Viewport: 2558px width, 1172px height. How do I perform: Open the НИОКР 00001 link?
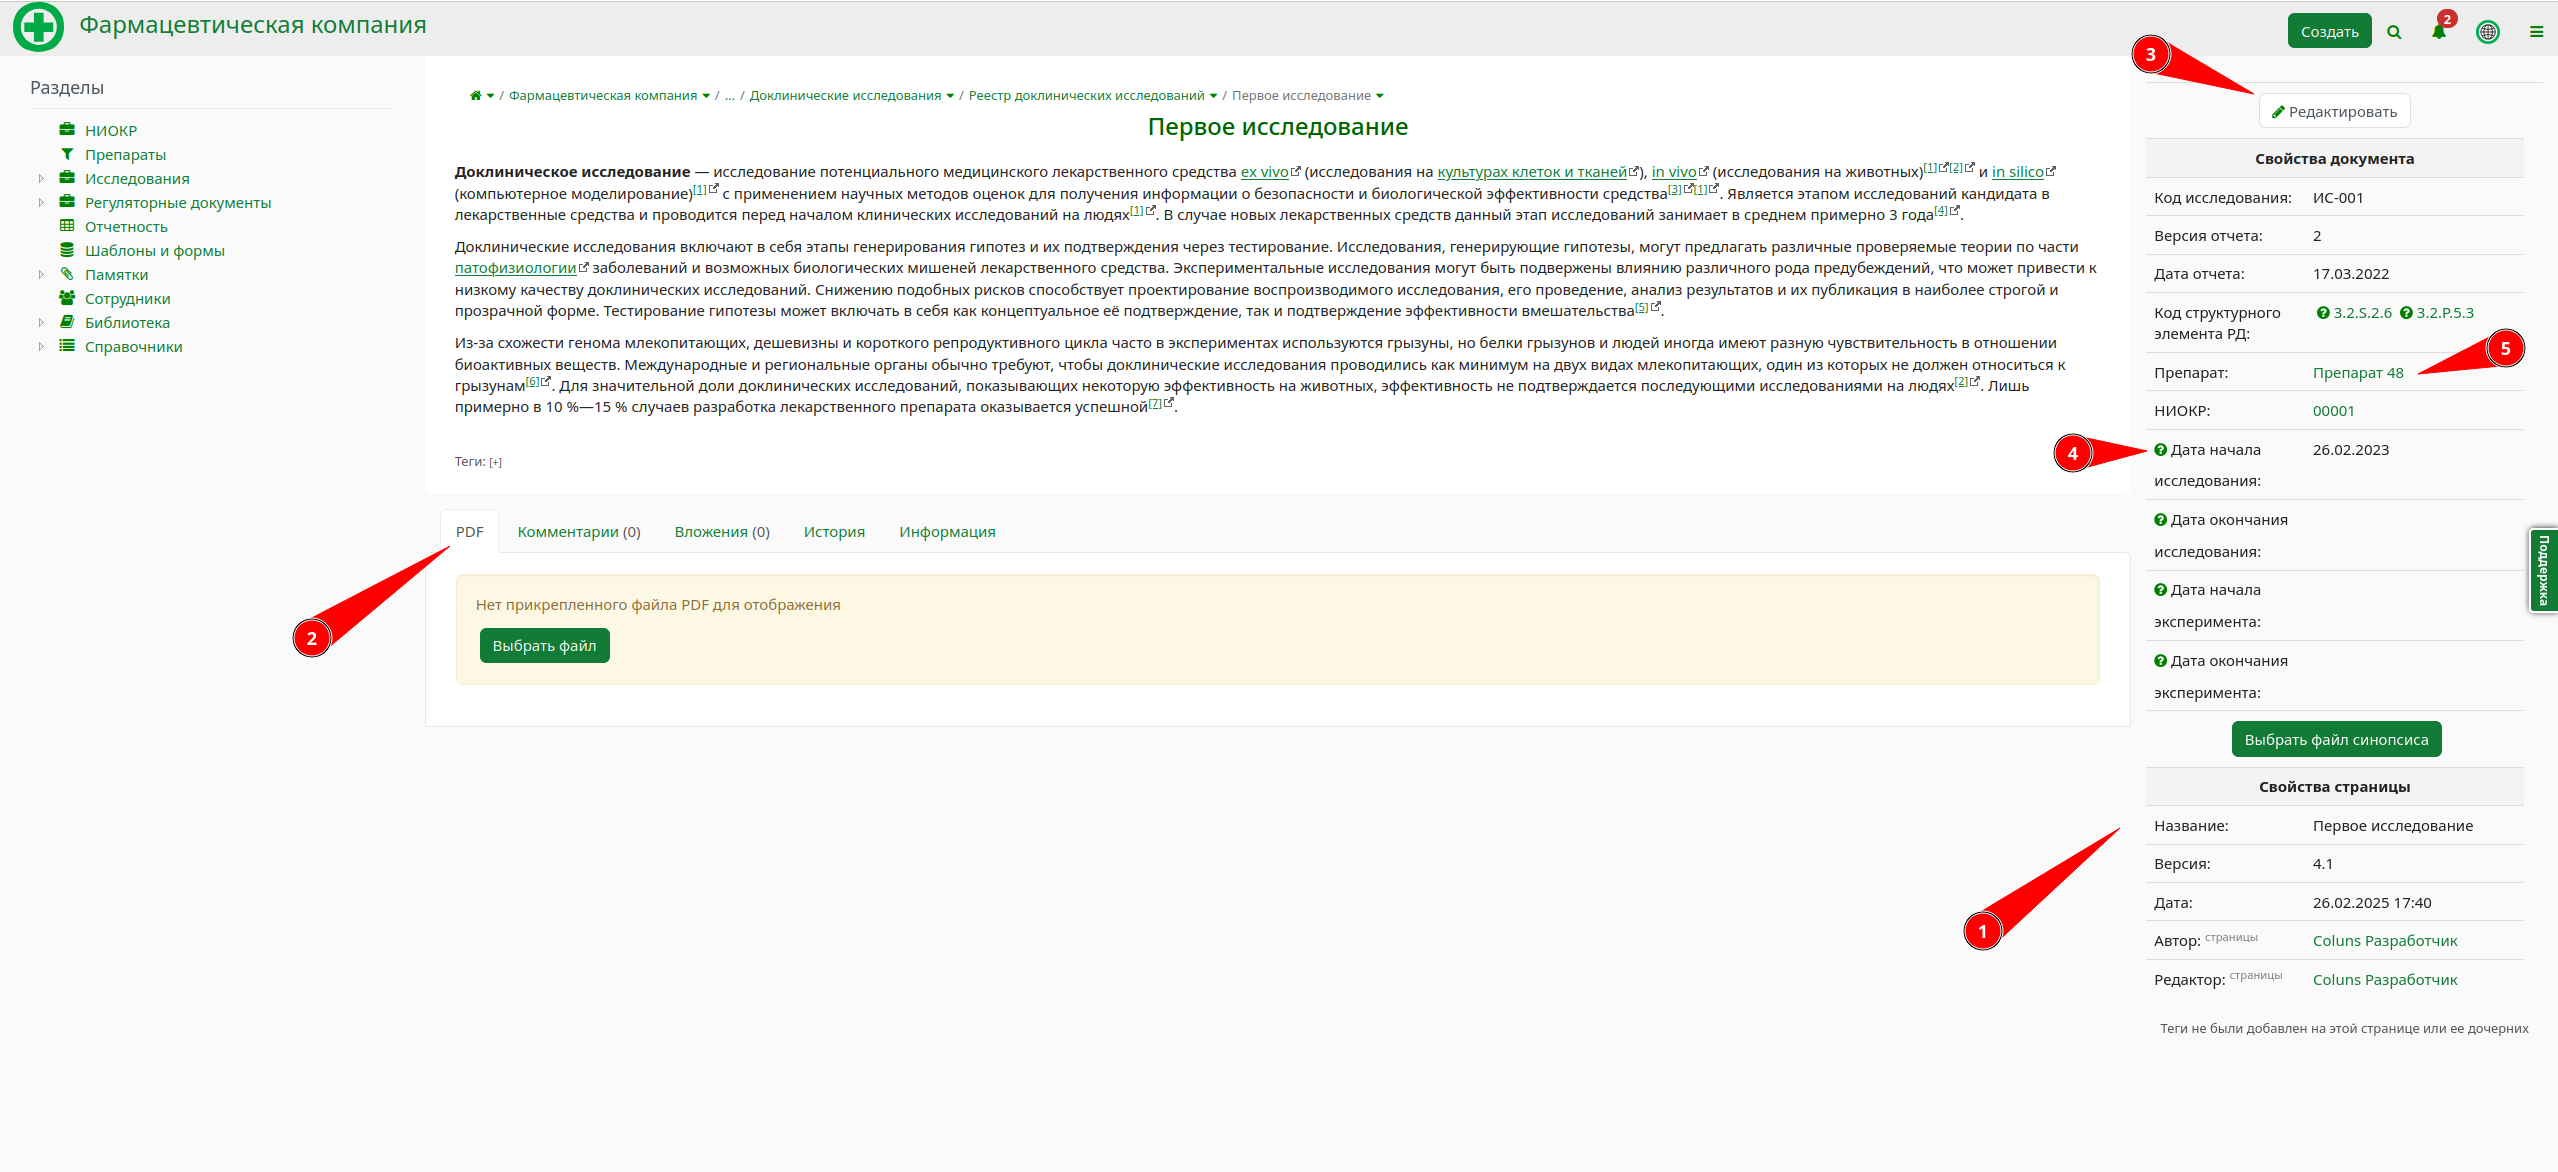point(2334,411)
